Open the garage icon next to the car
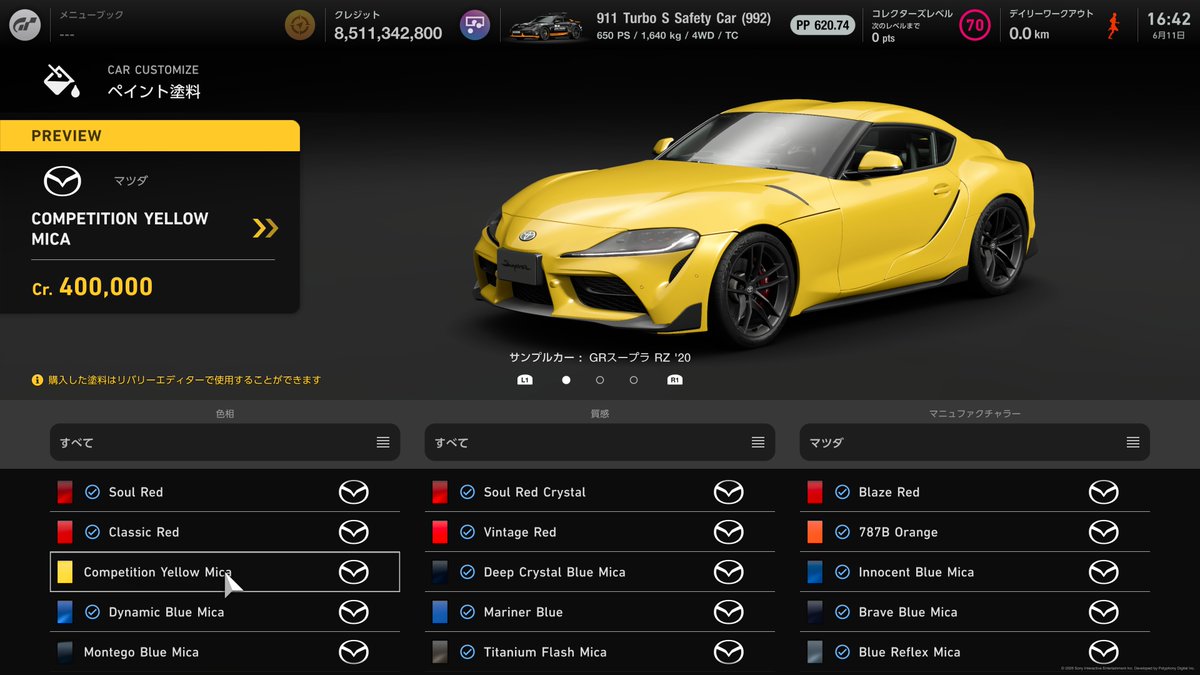This screenshot has width=1200, height=675. [475, 25]
